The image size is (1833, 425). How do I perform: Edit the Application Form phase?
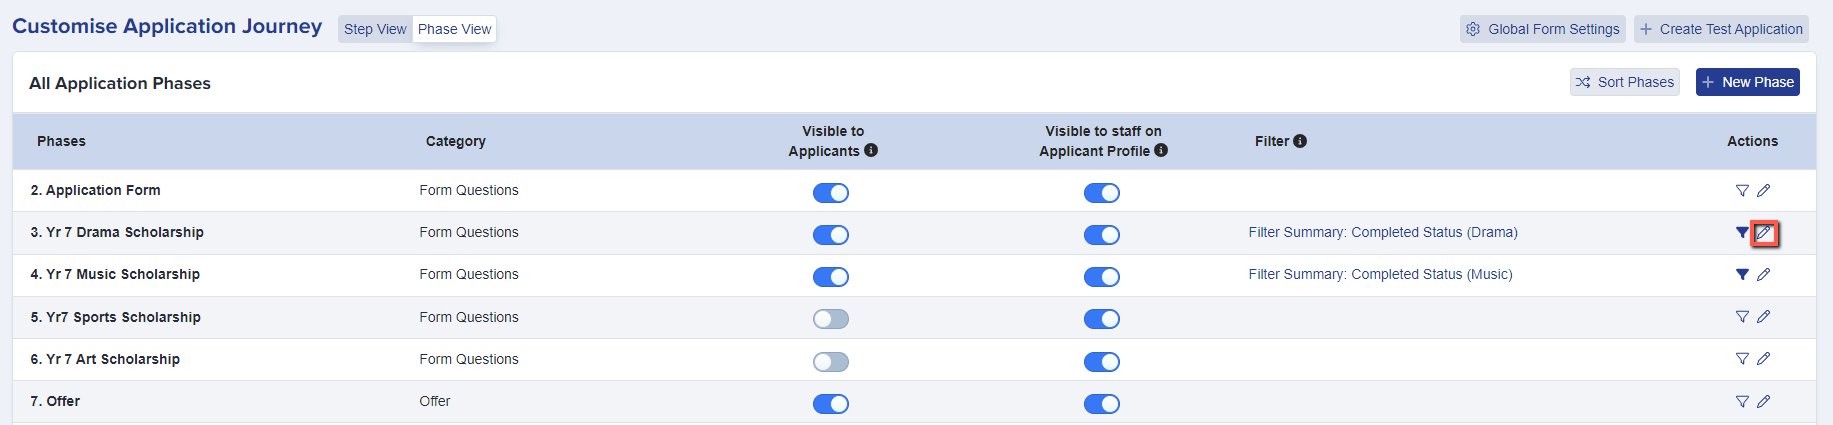pos(1764,190)
